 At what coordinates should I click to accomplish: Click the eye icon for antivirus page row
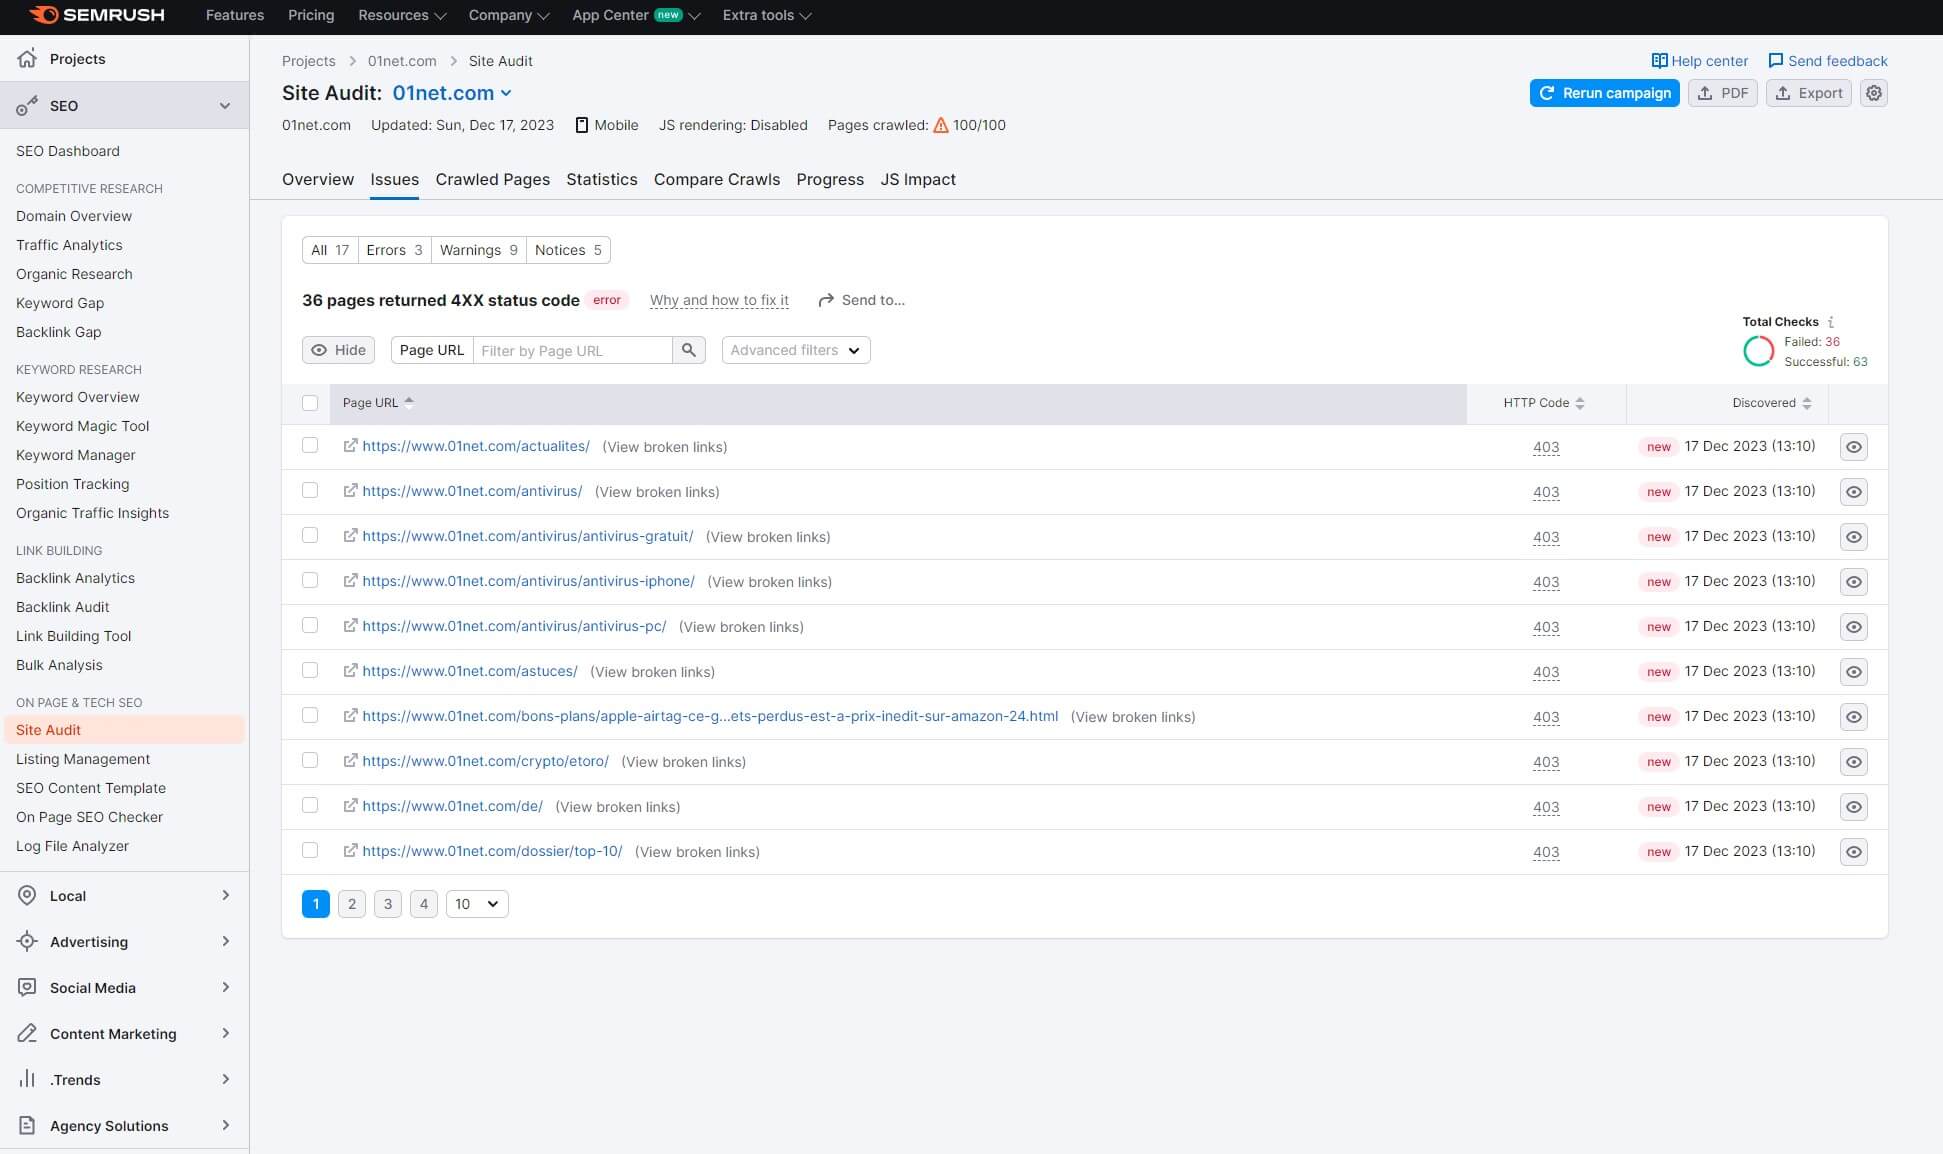[x=1854, y=490]
